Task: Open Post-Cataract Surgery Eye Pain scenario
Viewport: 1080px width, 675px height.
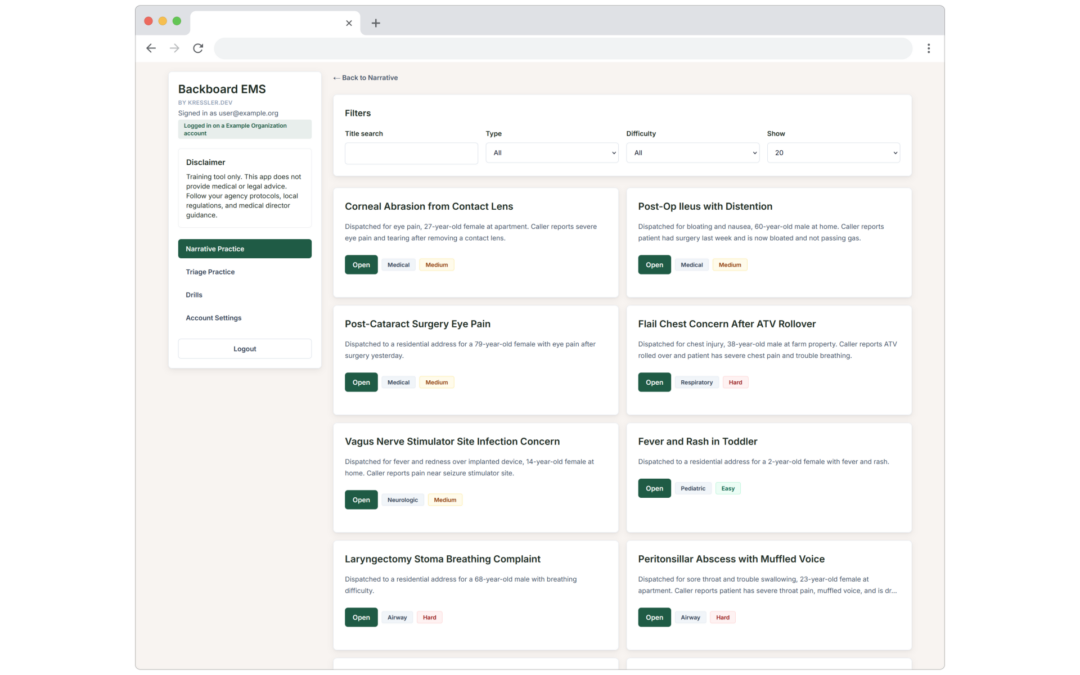Action: pyautogui.click(x=361, y=382)
